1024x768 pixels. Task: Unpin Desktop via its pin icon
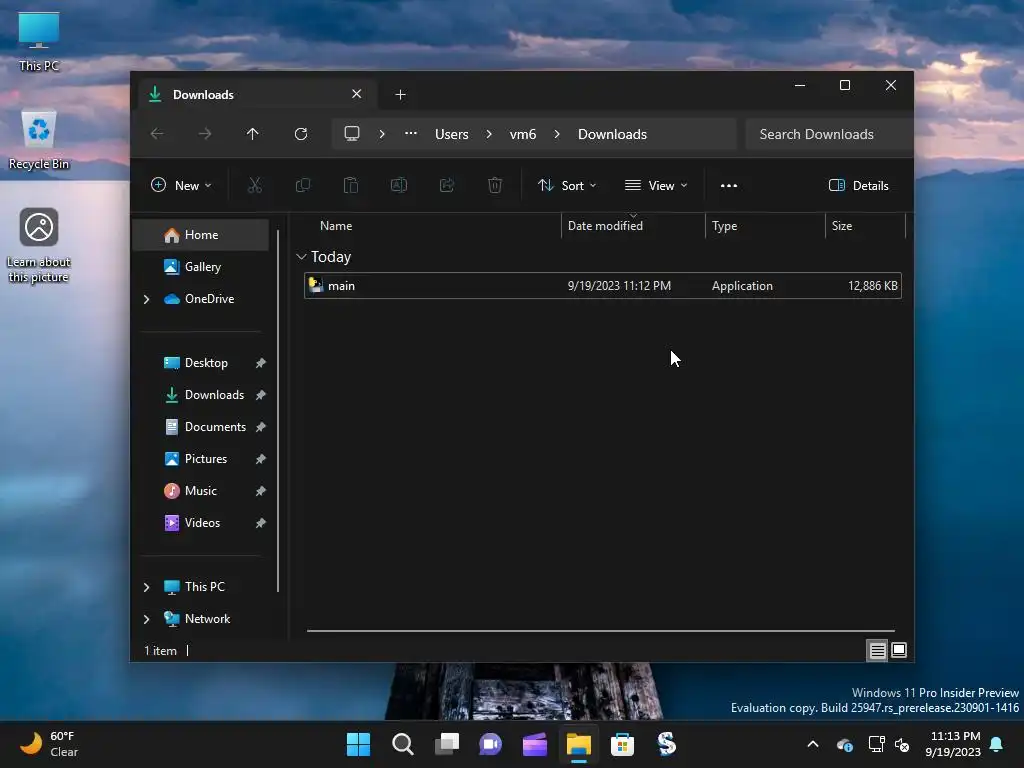(261, 363)
